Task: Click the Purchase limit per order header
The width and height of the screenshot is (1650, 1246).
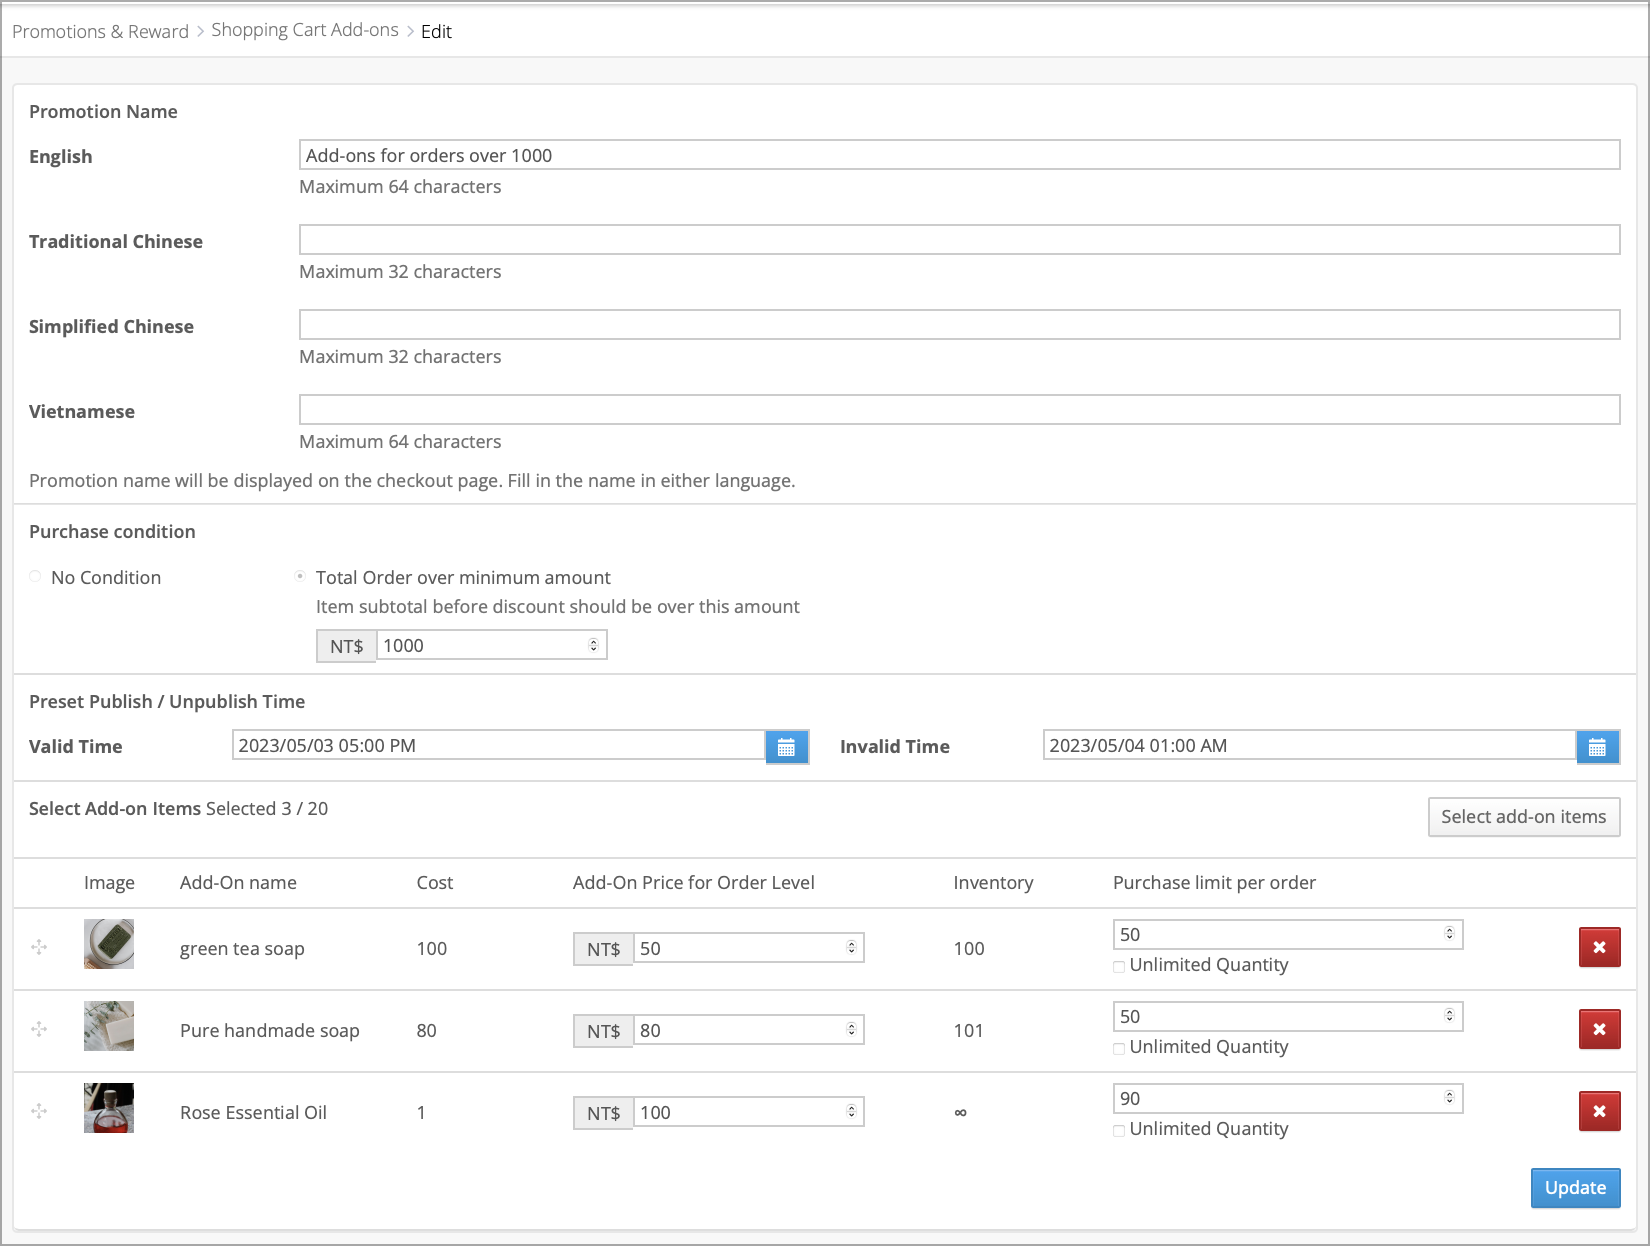Action: point(1214,883)
